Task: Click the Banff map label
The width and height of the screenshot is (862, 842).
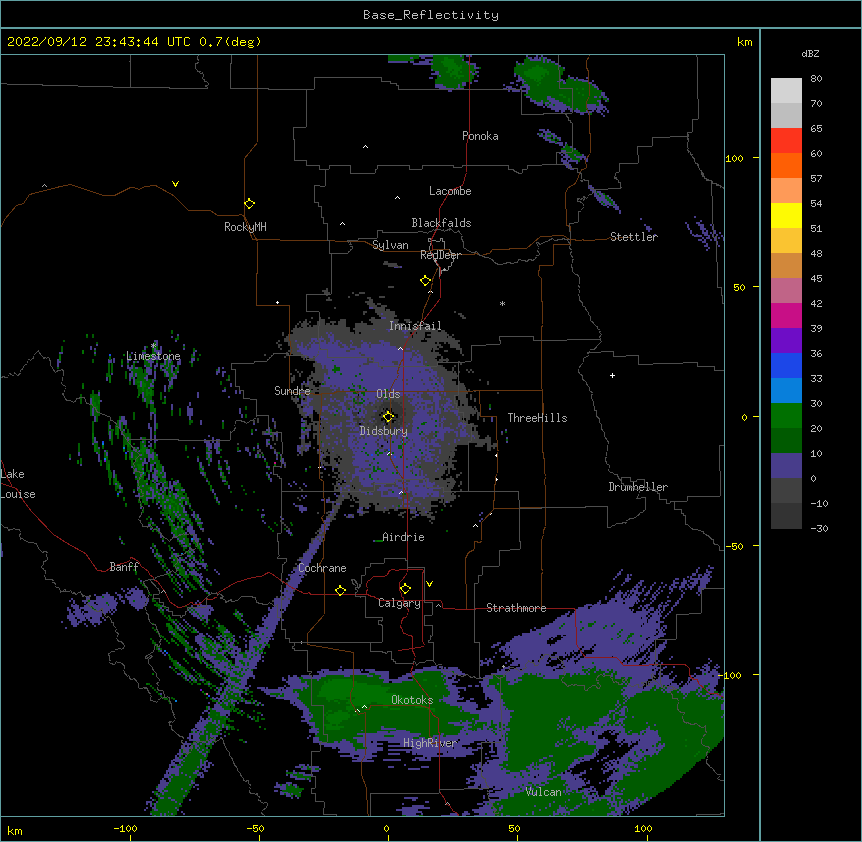Action: pos(124,567)
